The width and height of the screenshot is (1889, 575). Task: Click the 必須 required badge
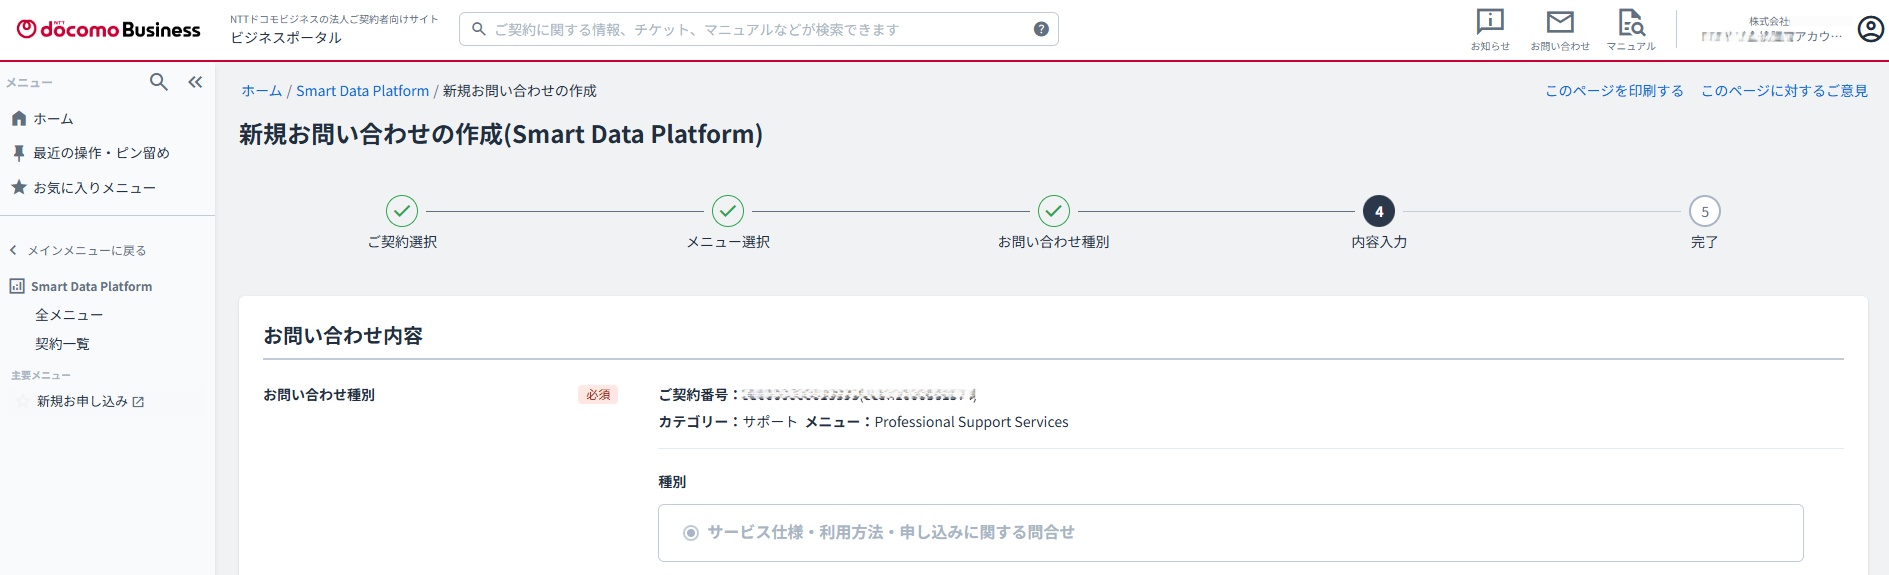coord(598,395)
